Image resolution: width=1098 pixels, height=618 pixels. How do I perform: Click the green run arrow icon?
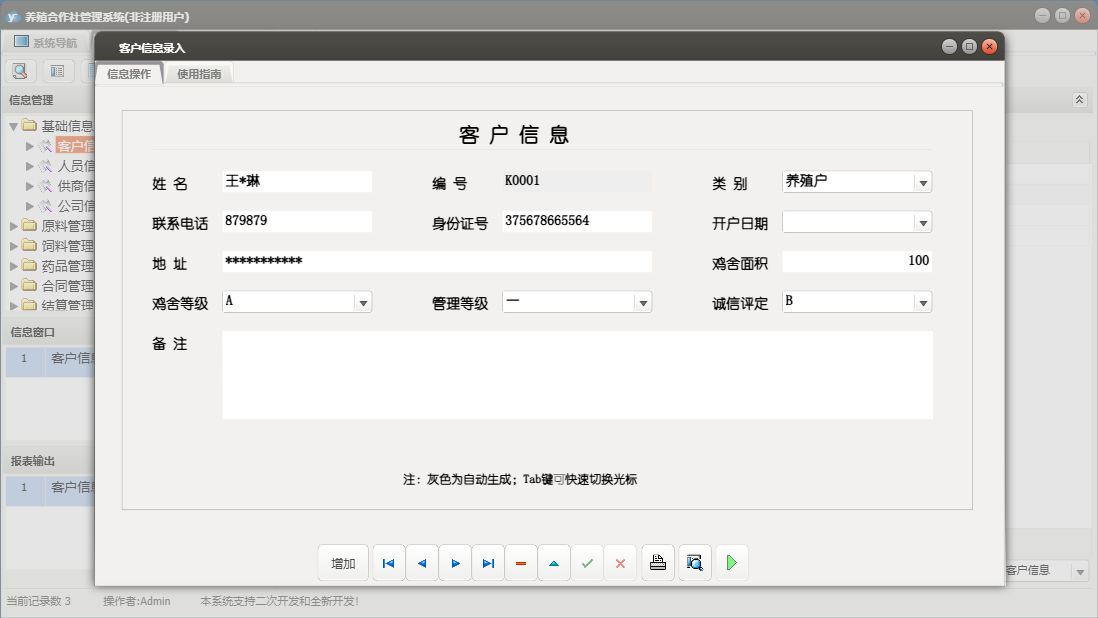tap(732, 562)
